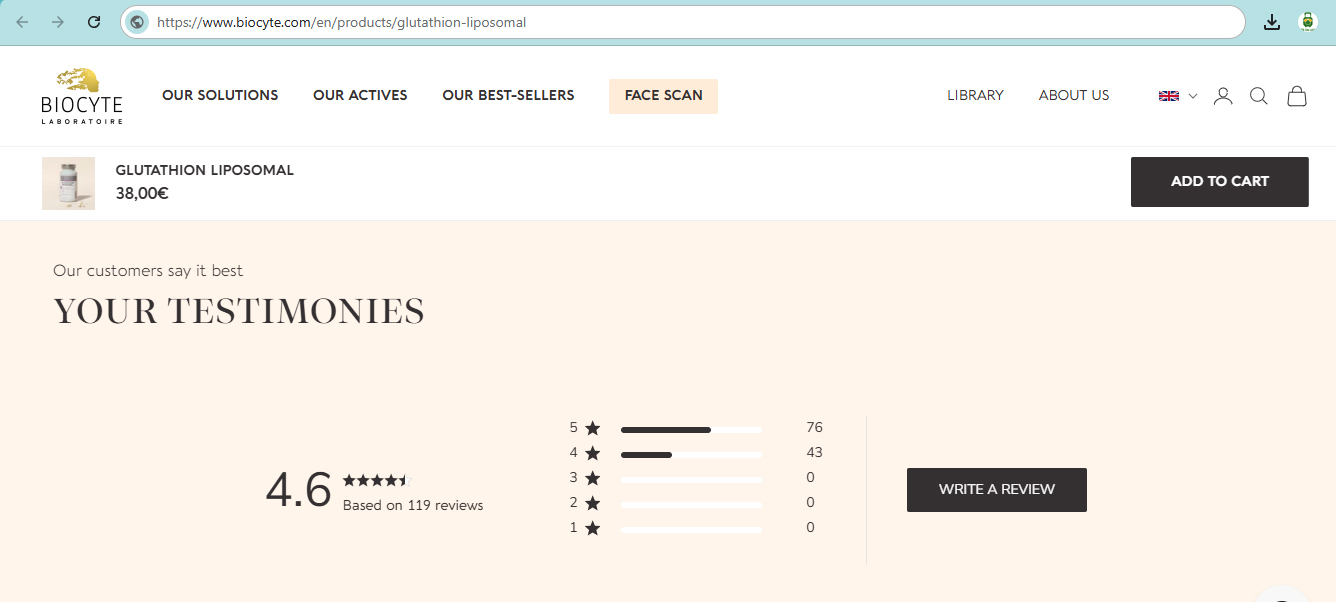Open the browser downloads icon
1336x602 pixels.
click(x=1272, y=22)
